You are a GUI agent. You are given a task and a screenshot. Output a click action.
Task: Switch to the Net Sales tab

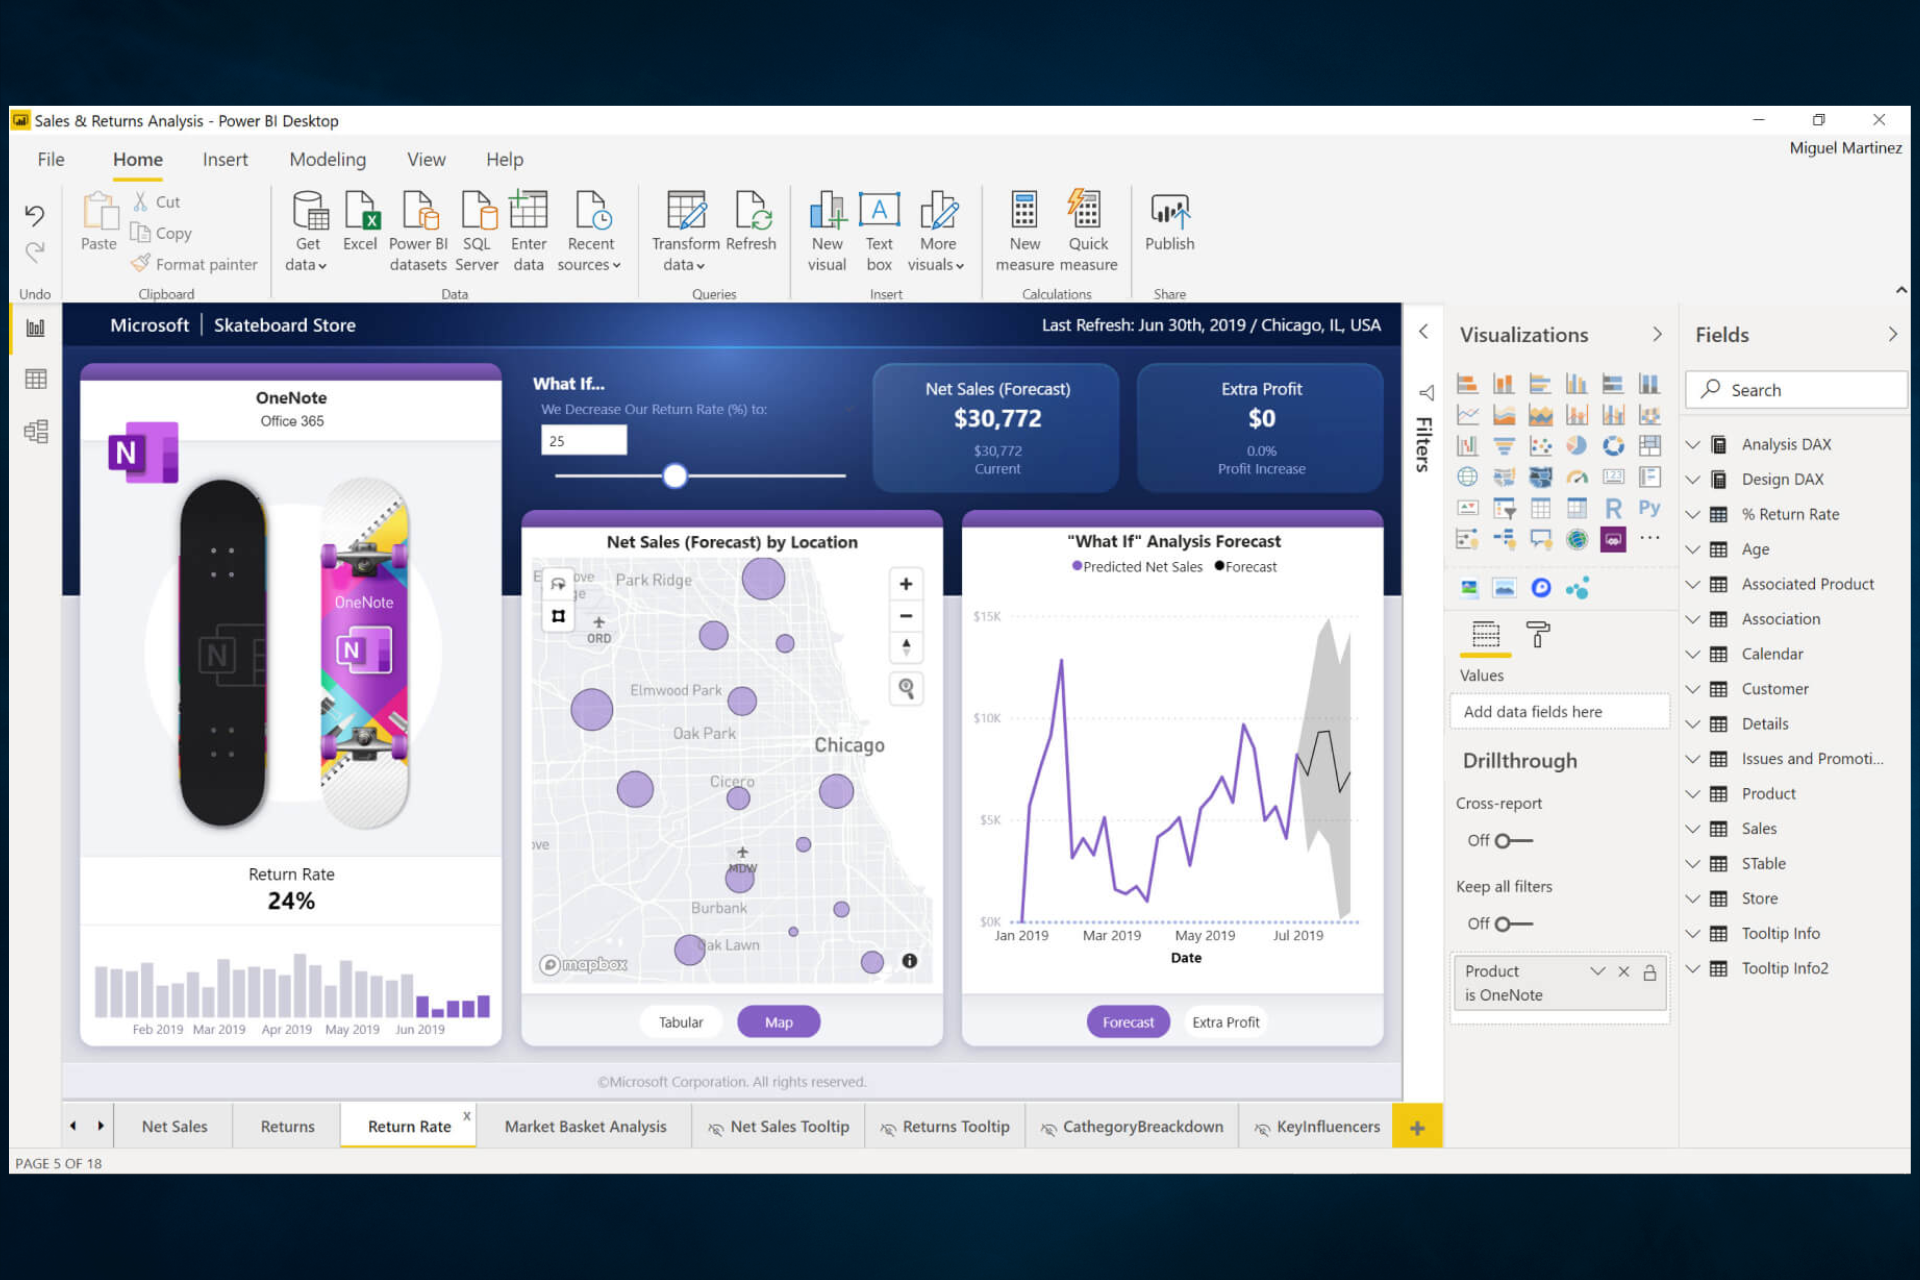pyautogui.click(x=173, y=1126)
